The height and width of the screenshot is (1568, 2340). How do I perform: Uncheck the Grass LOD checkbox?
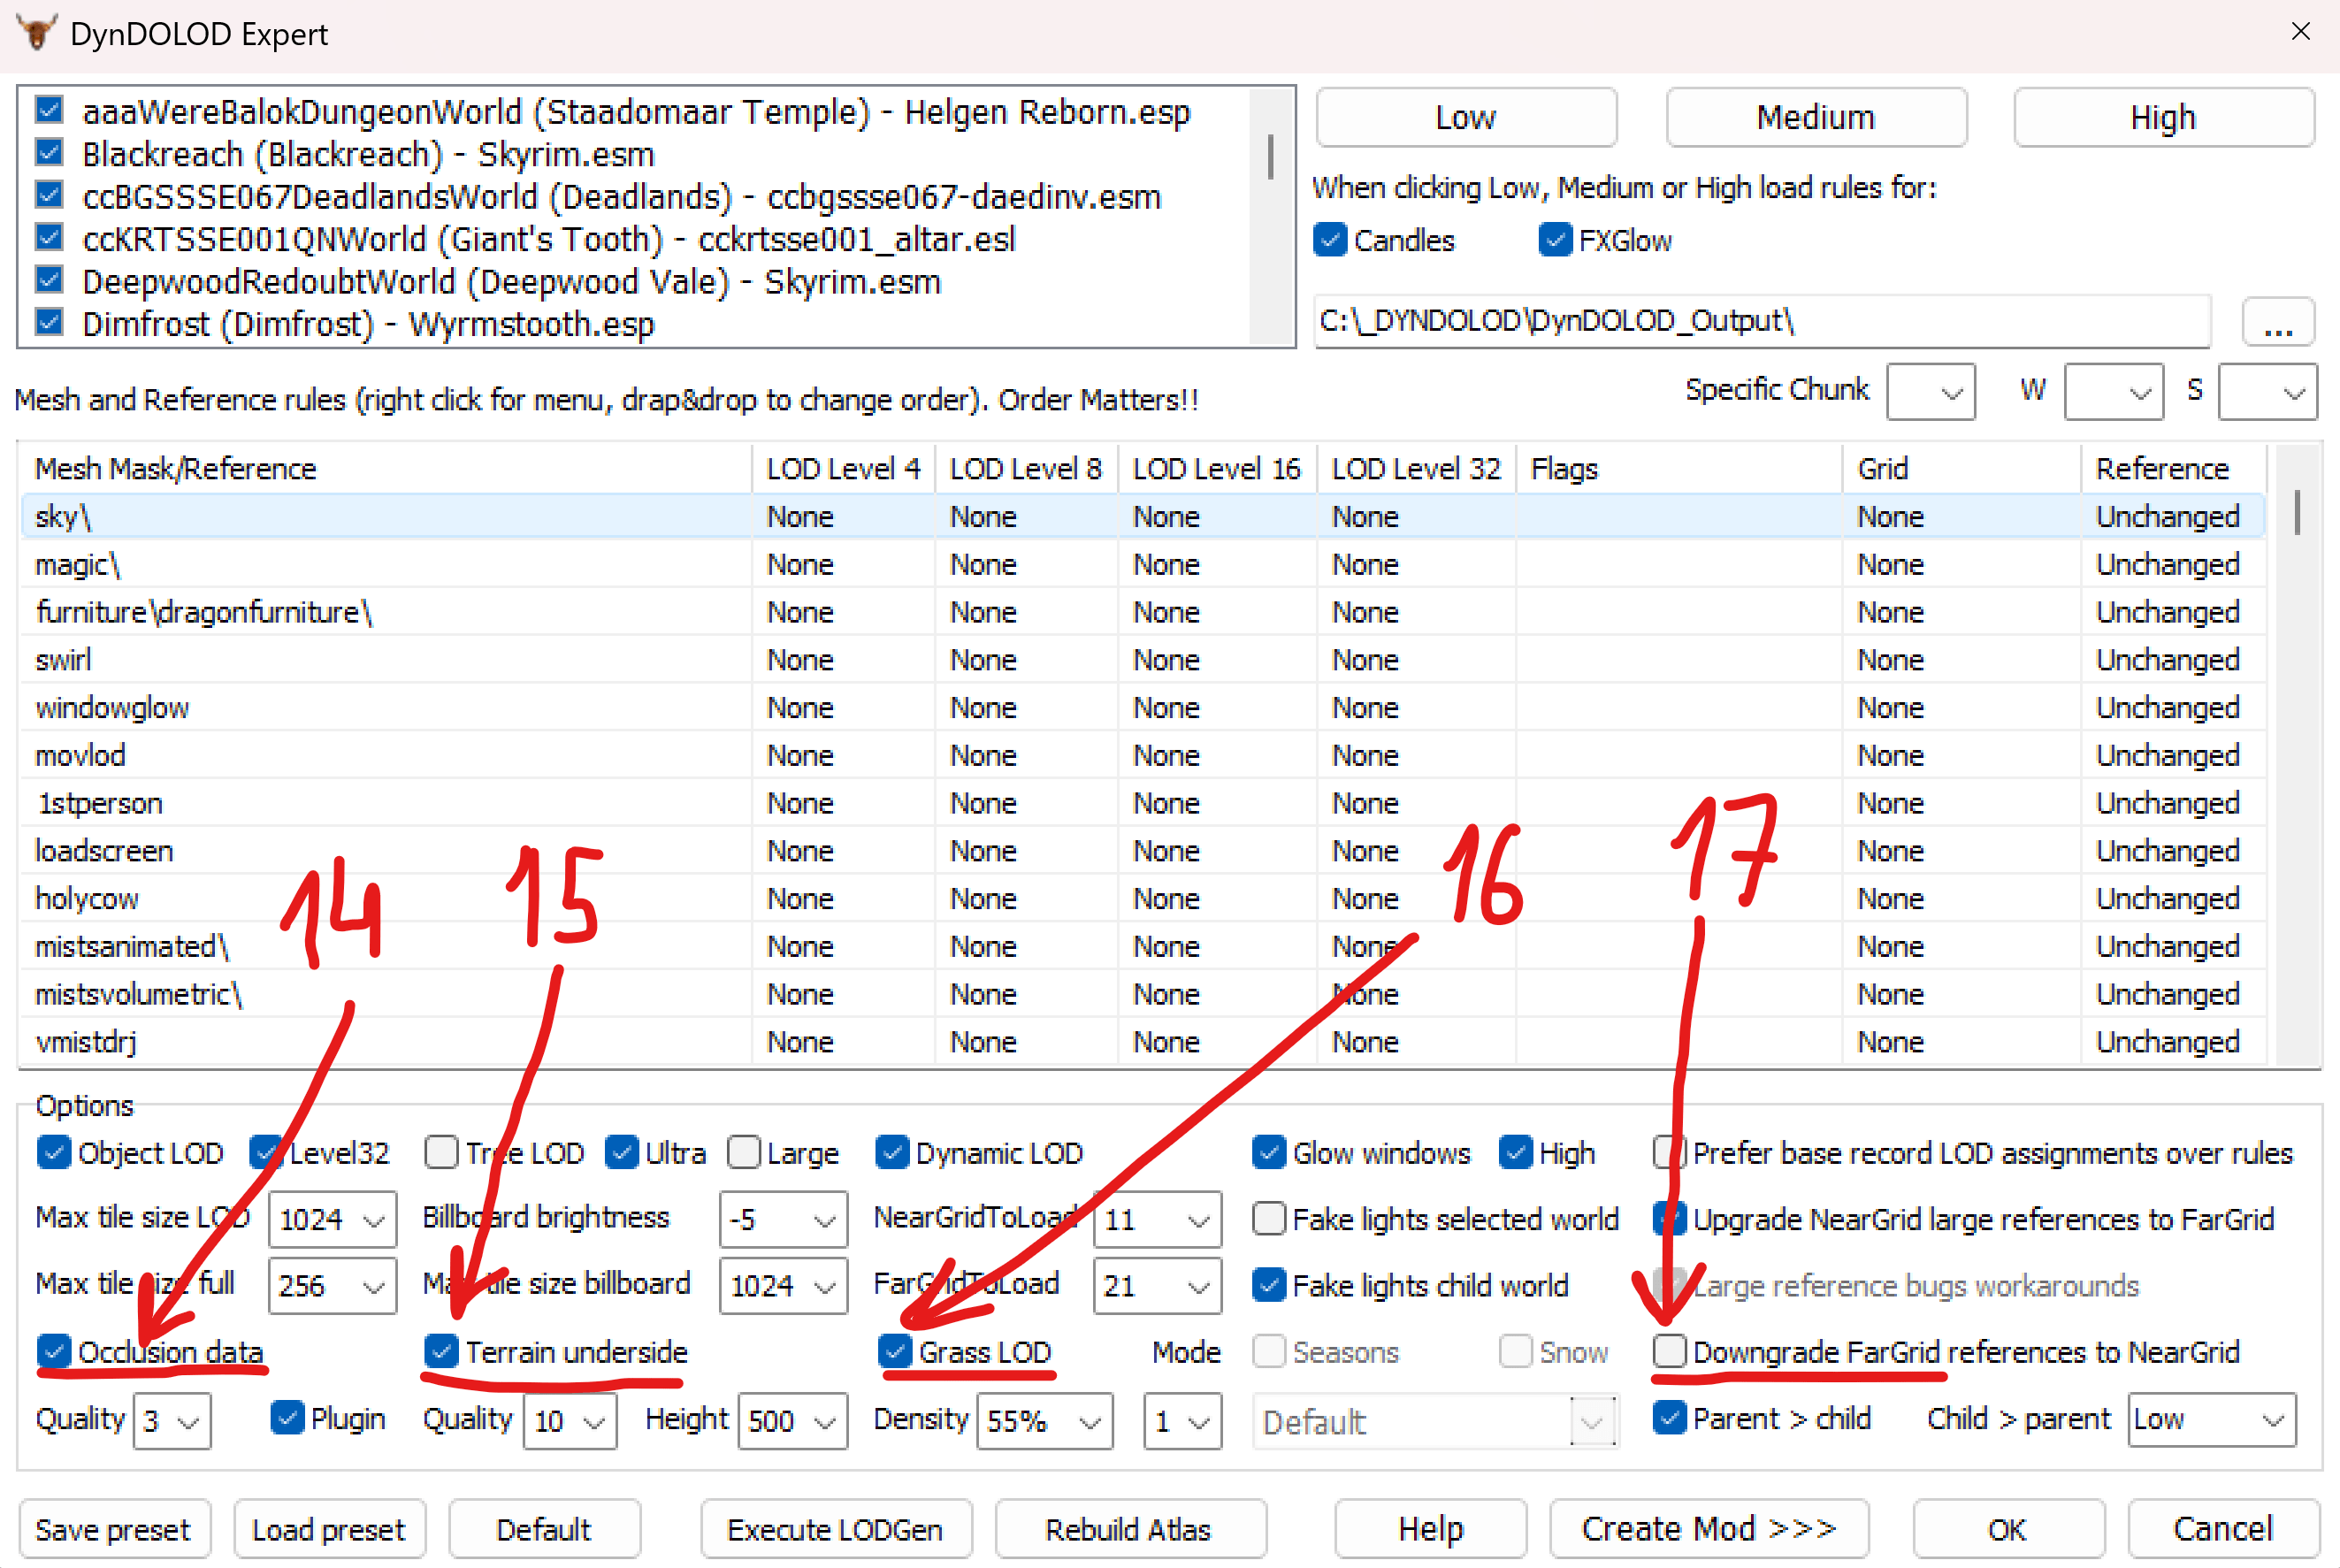click(x=894, y=1351)
